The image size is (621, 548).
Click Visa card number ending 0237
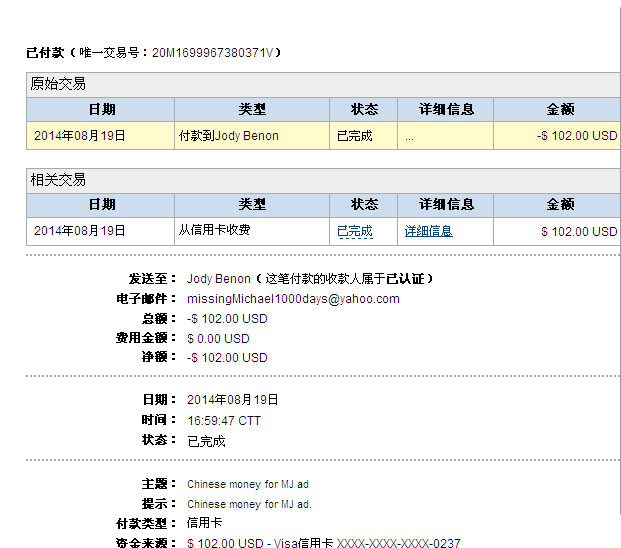398,543
